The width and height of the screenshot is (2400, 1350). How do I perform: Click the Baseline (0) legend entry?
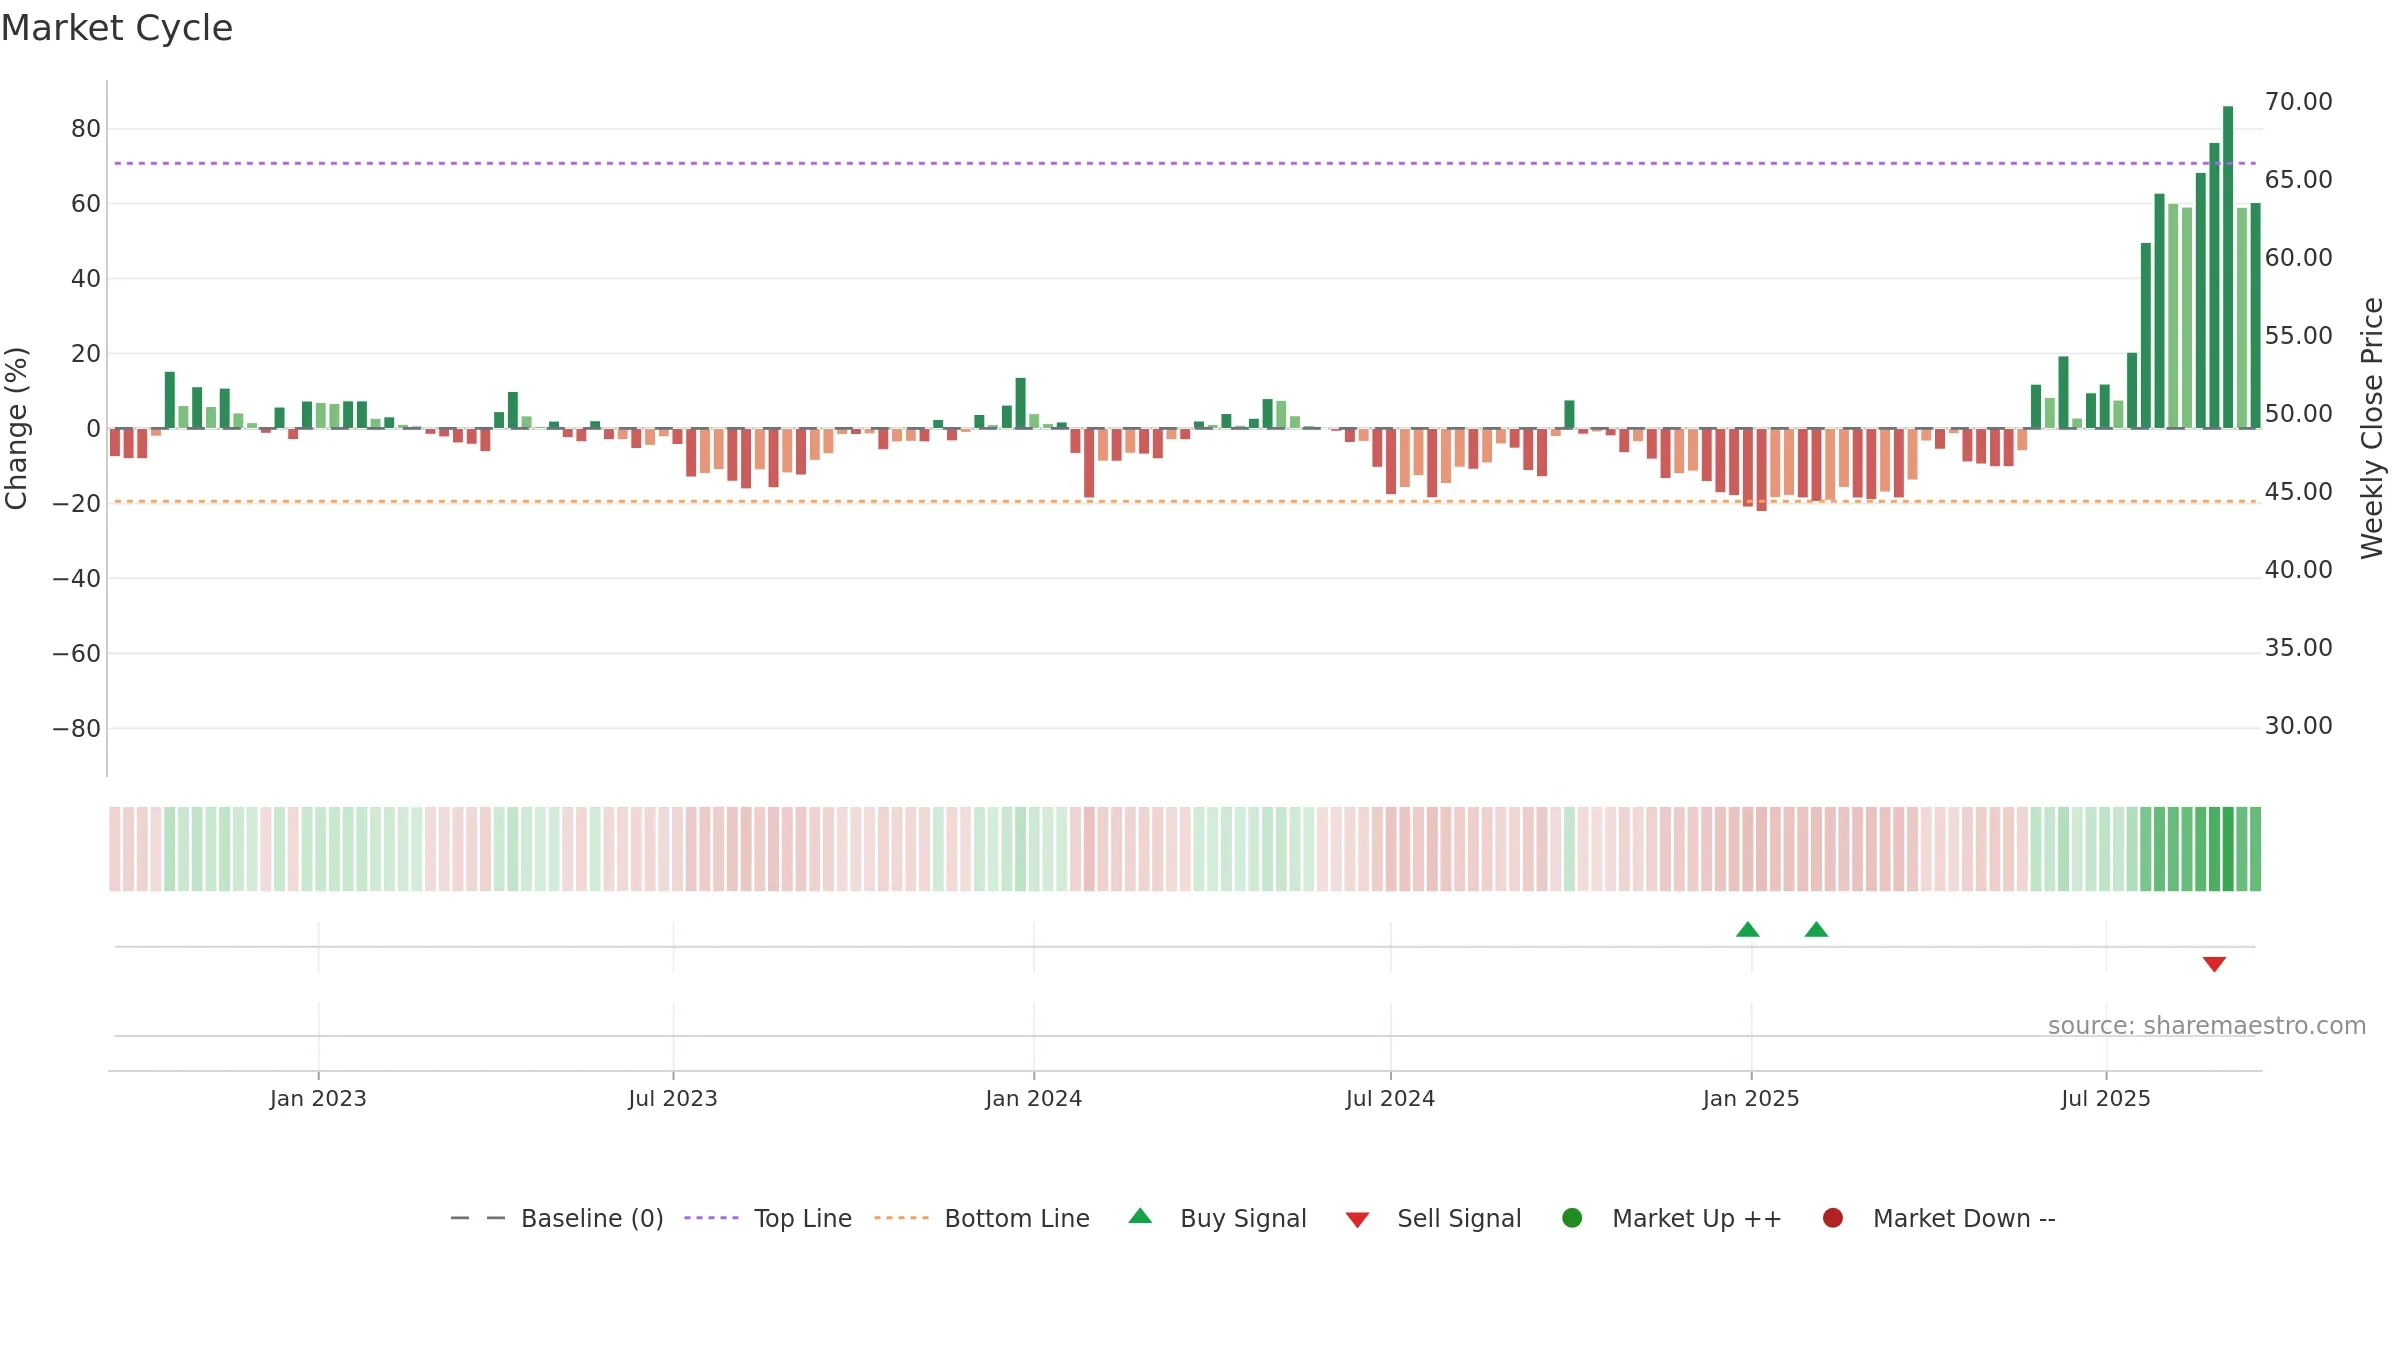coord(557,1218)
